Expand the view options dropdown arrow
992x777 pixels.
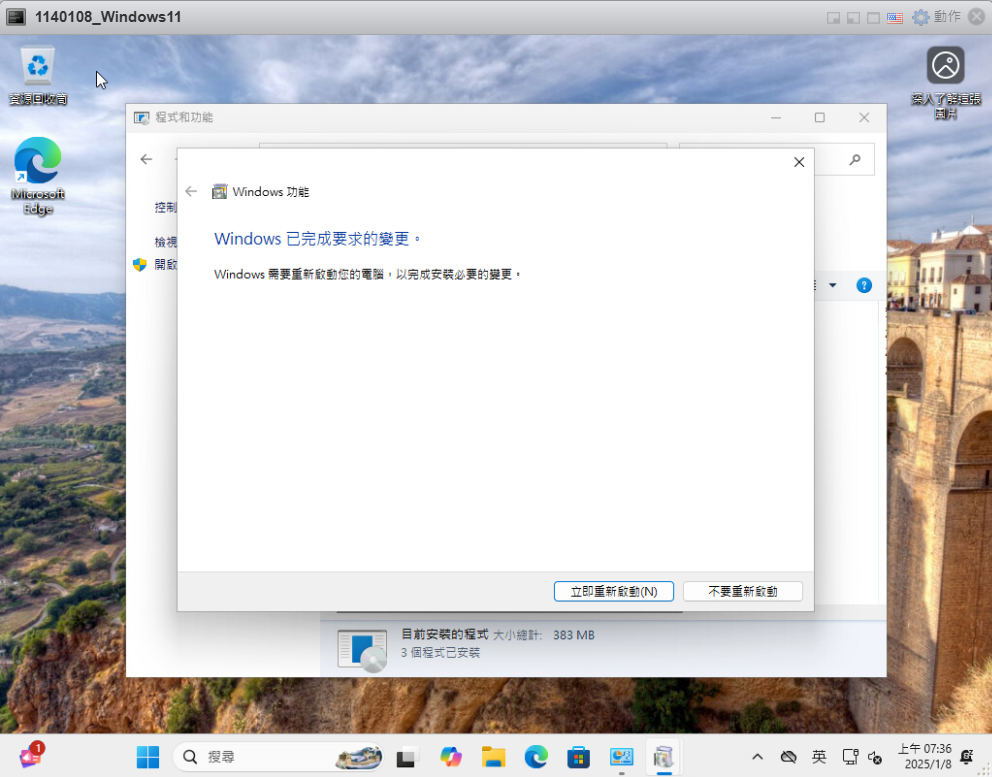833,285
